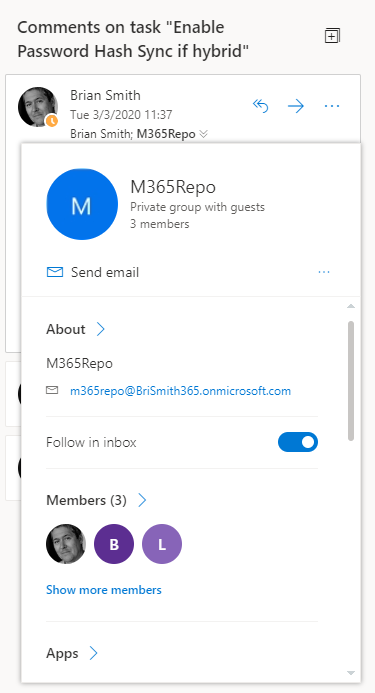Image resolution: width=375 pixels, height=693 pixels.
Task: Open the message more actions ellipsis
Action: (x=332, y=106)
